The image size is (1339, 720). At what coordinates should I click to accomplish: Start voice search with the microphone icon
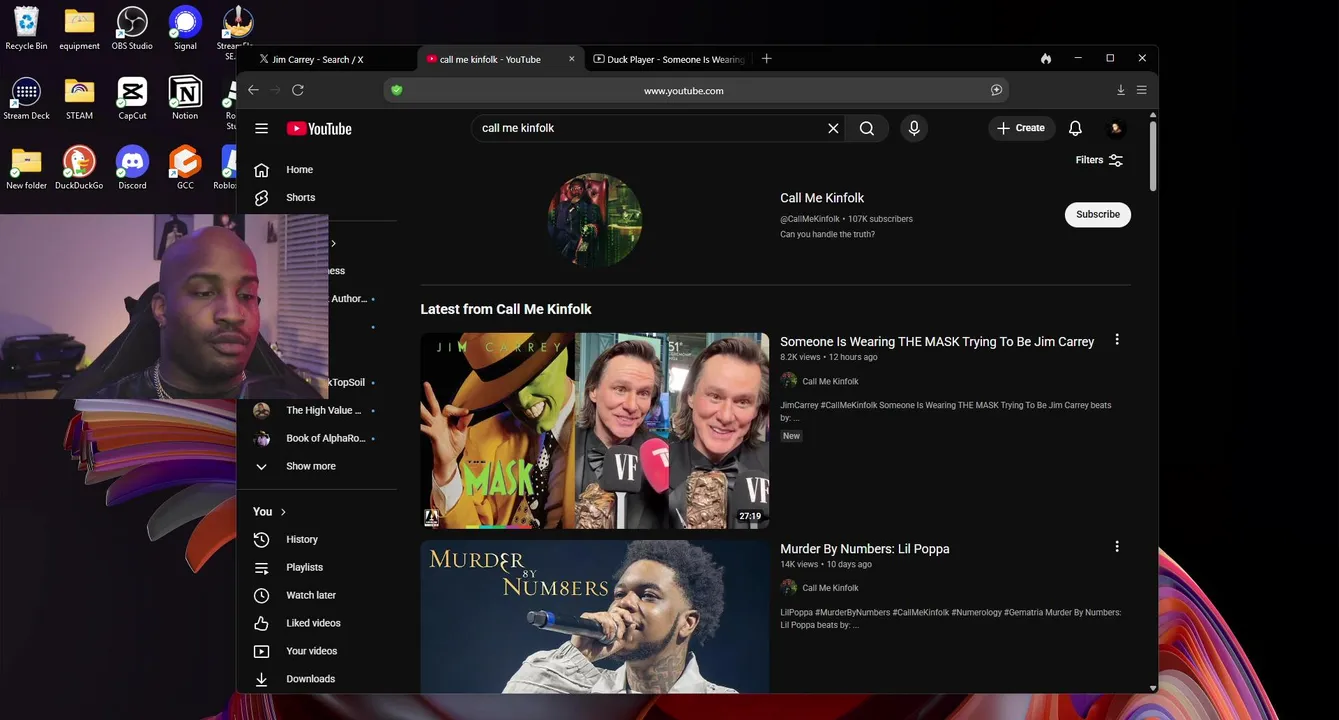click(913, 128)
